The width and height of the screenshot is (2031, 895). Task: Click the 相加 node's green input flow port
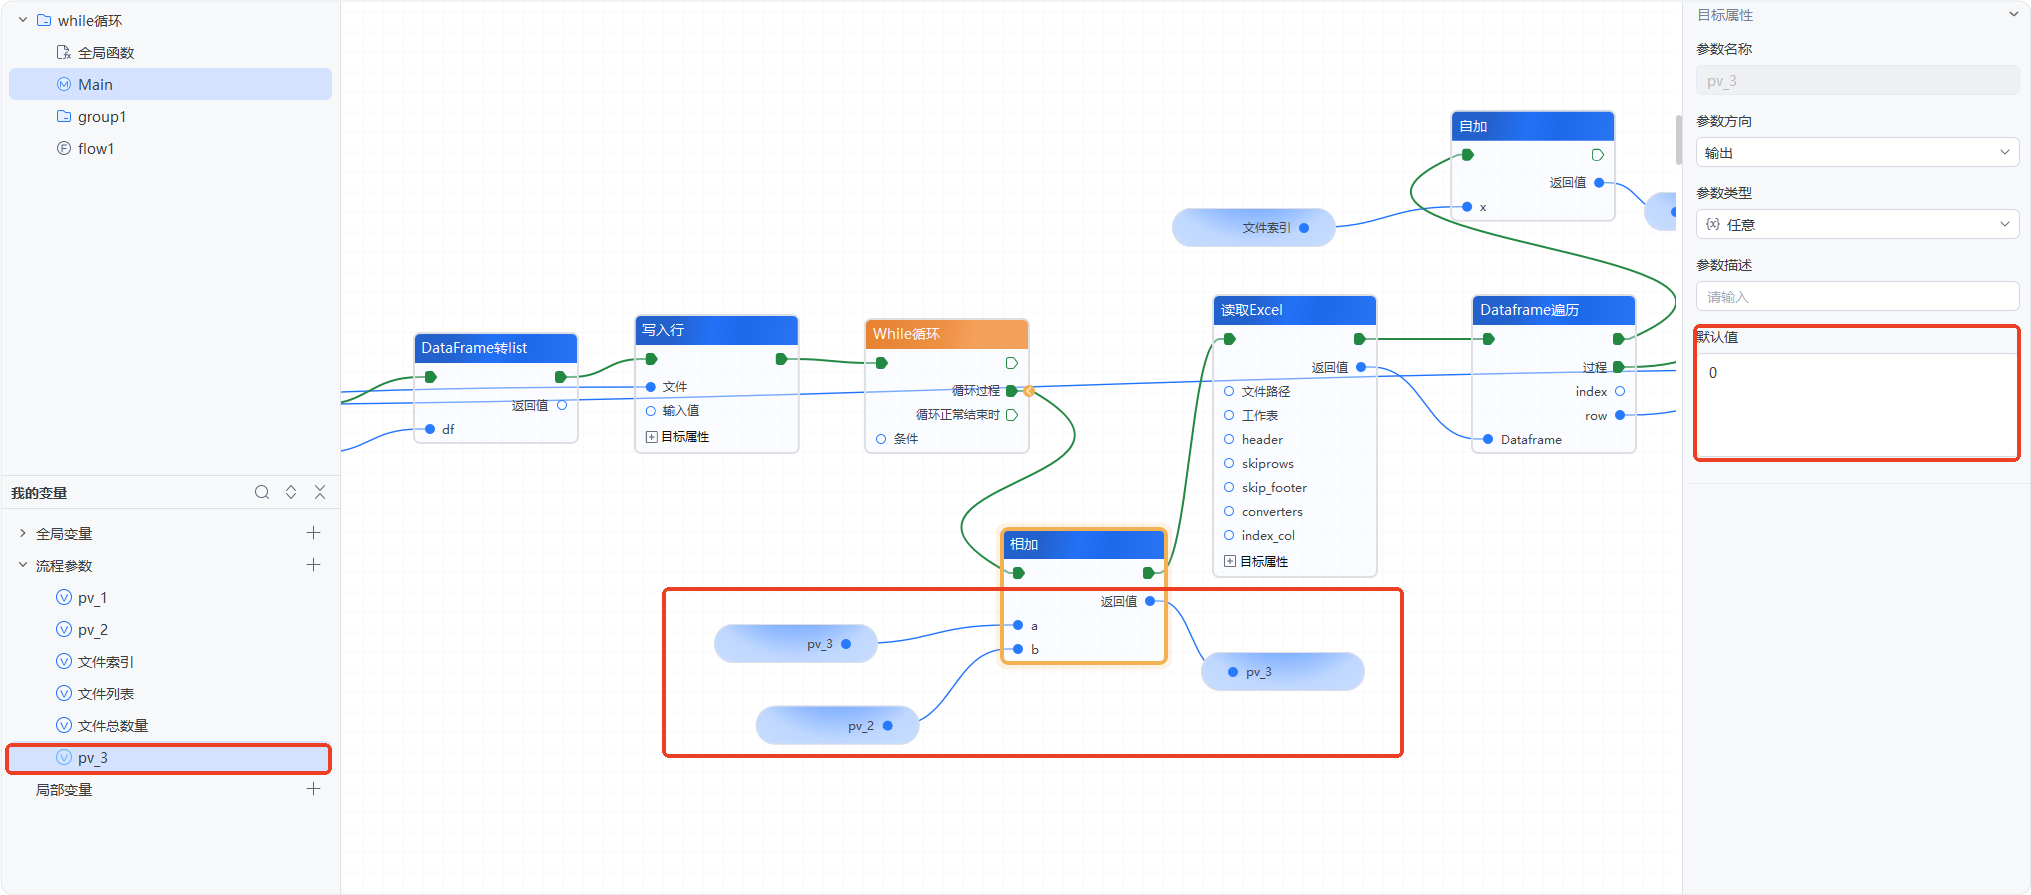point(1018,573)
